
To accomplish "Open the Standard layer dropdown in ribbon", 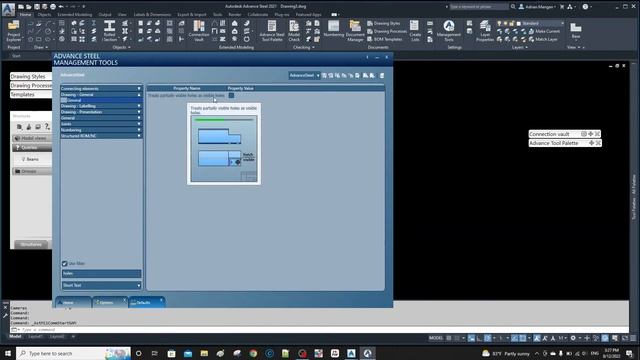I will coord(542,23).
